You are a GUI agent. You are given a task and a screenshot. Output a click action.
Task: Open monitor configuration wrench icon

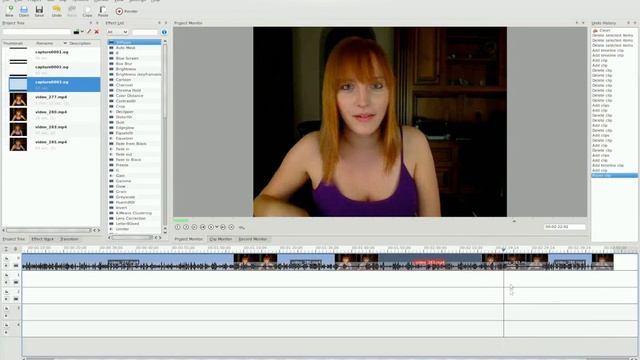point(242,227)
